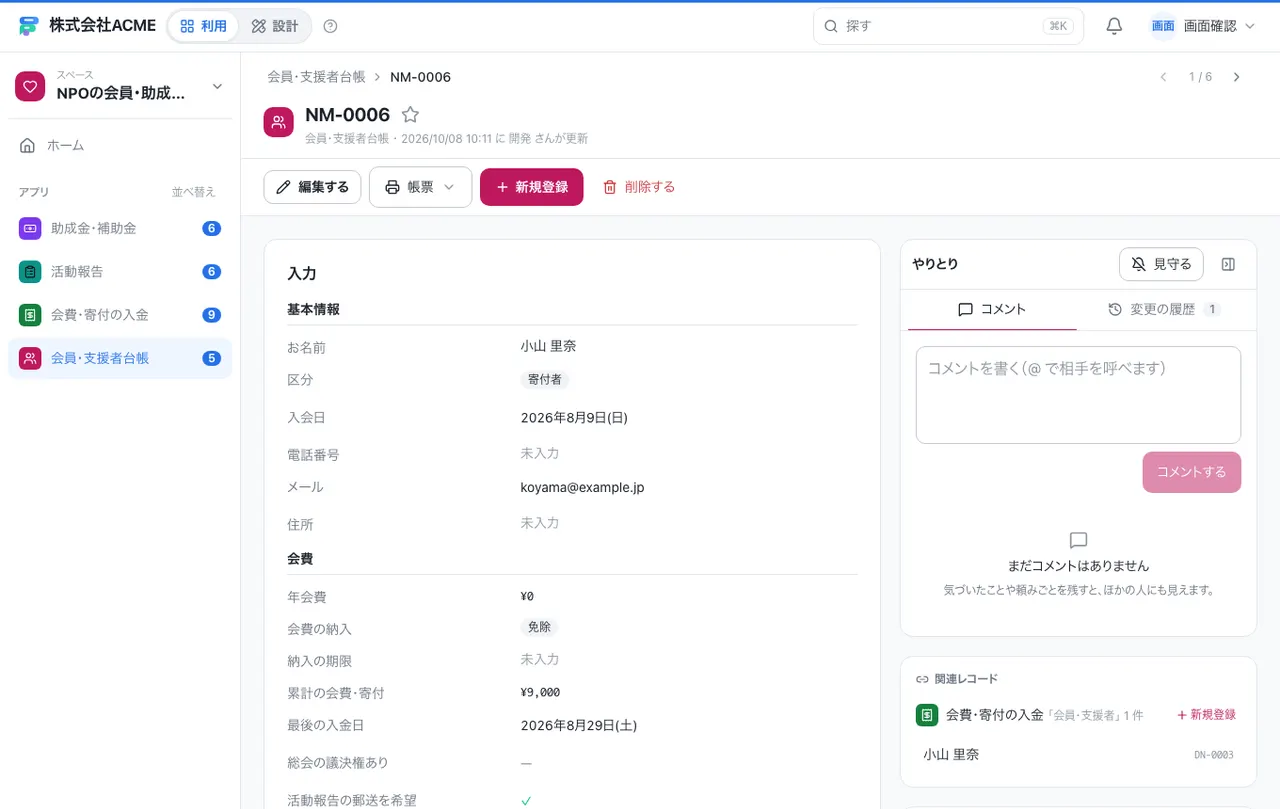1280x809 pixels.
Task: Click the 累計 value ¥9,000
Action: point(540,693)
